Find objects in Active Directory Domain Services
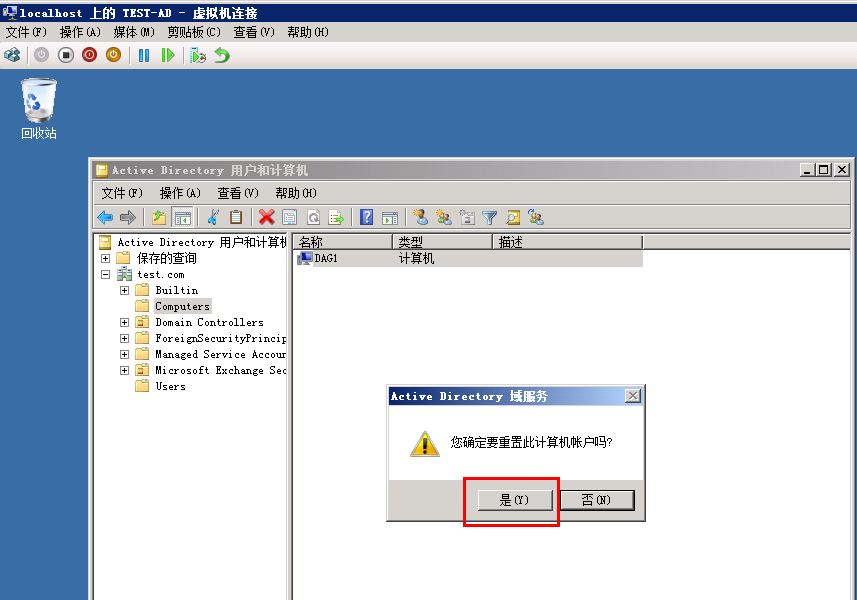The height and width of the screenshot is (600, 857). (513, 217)
